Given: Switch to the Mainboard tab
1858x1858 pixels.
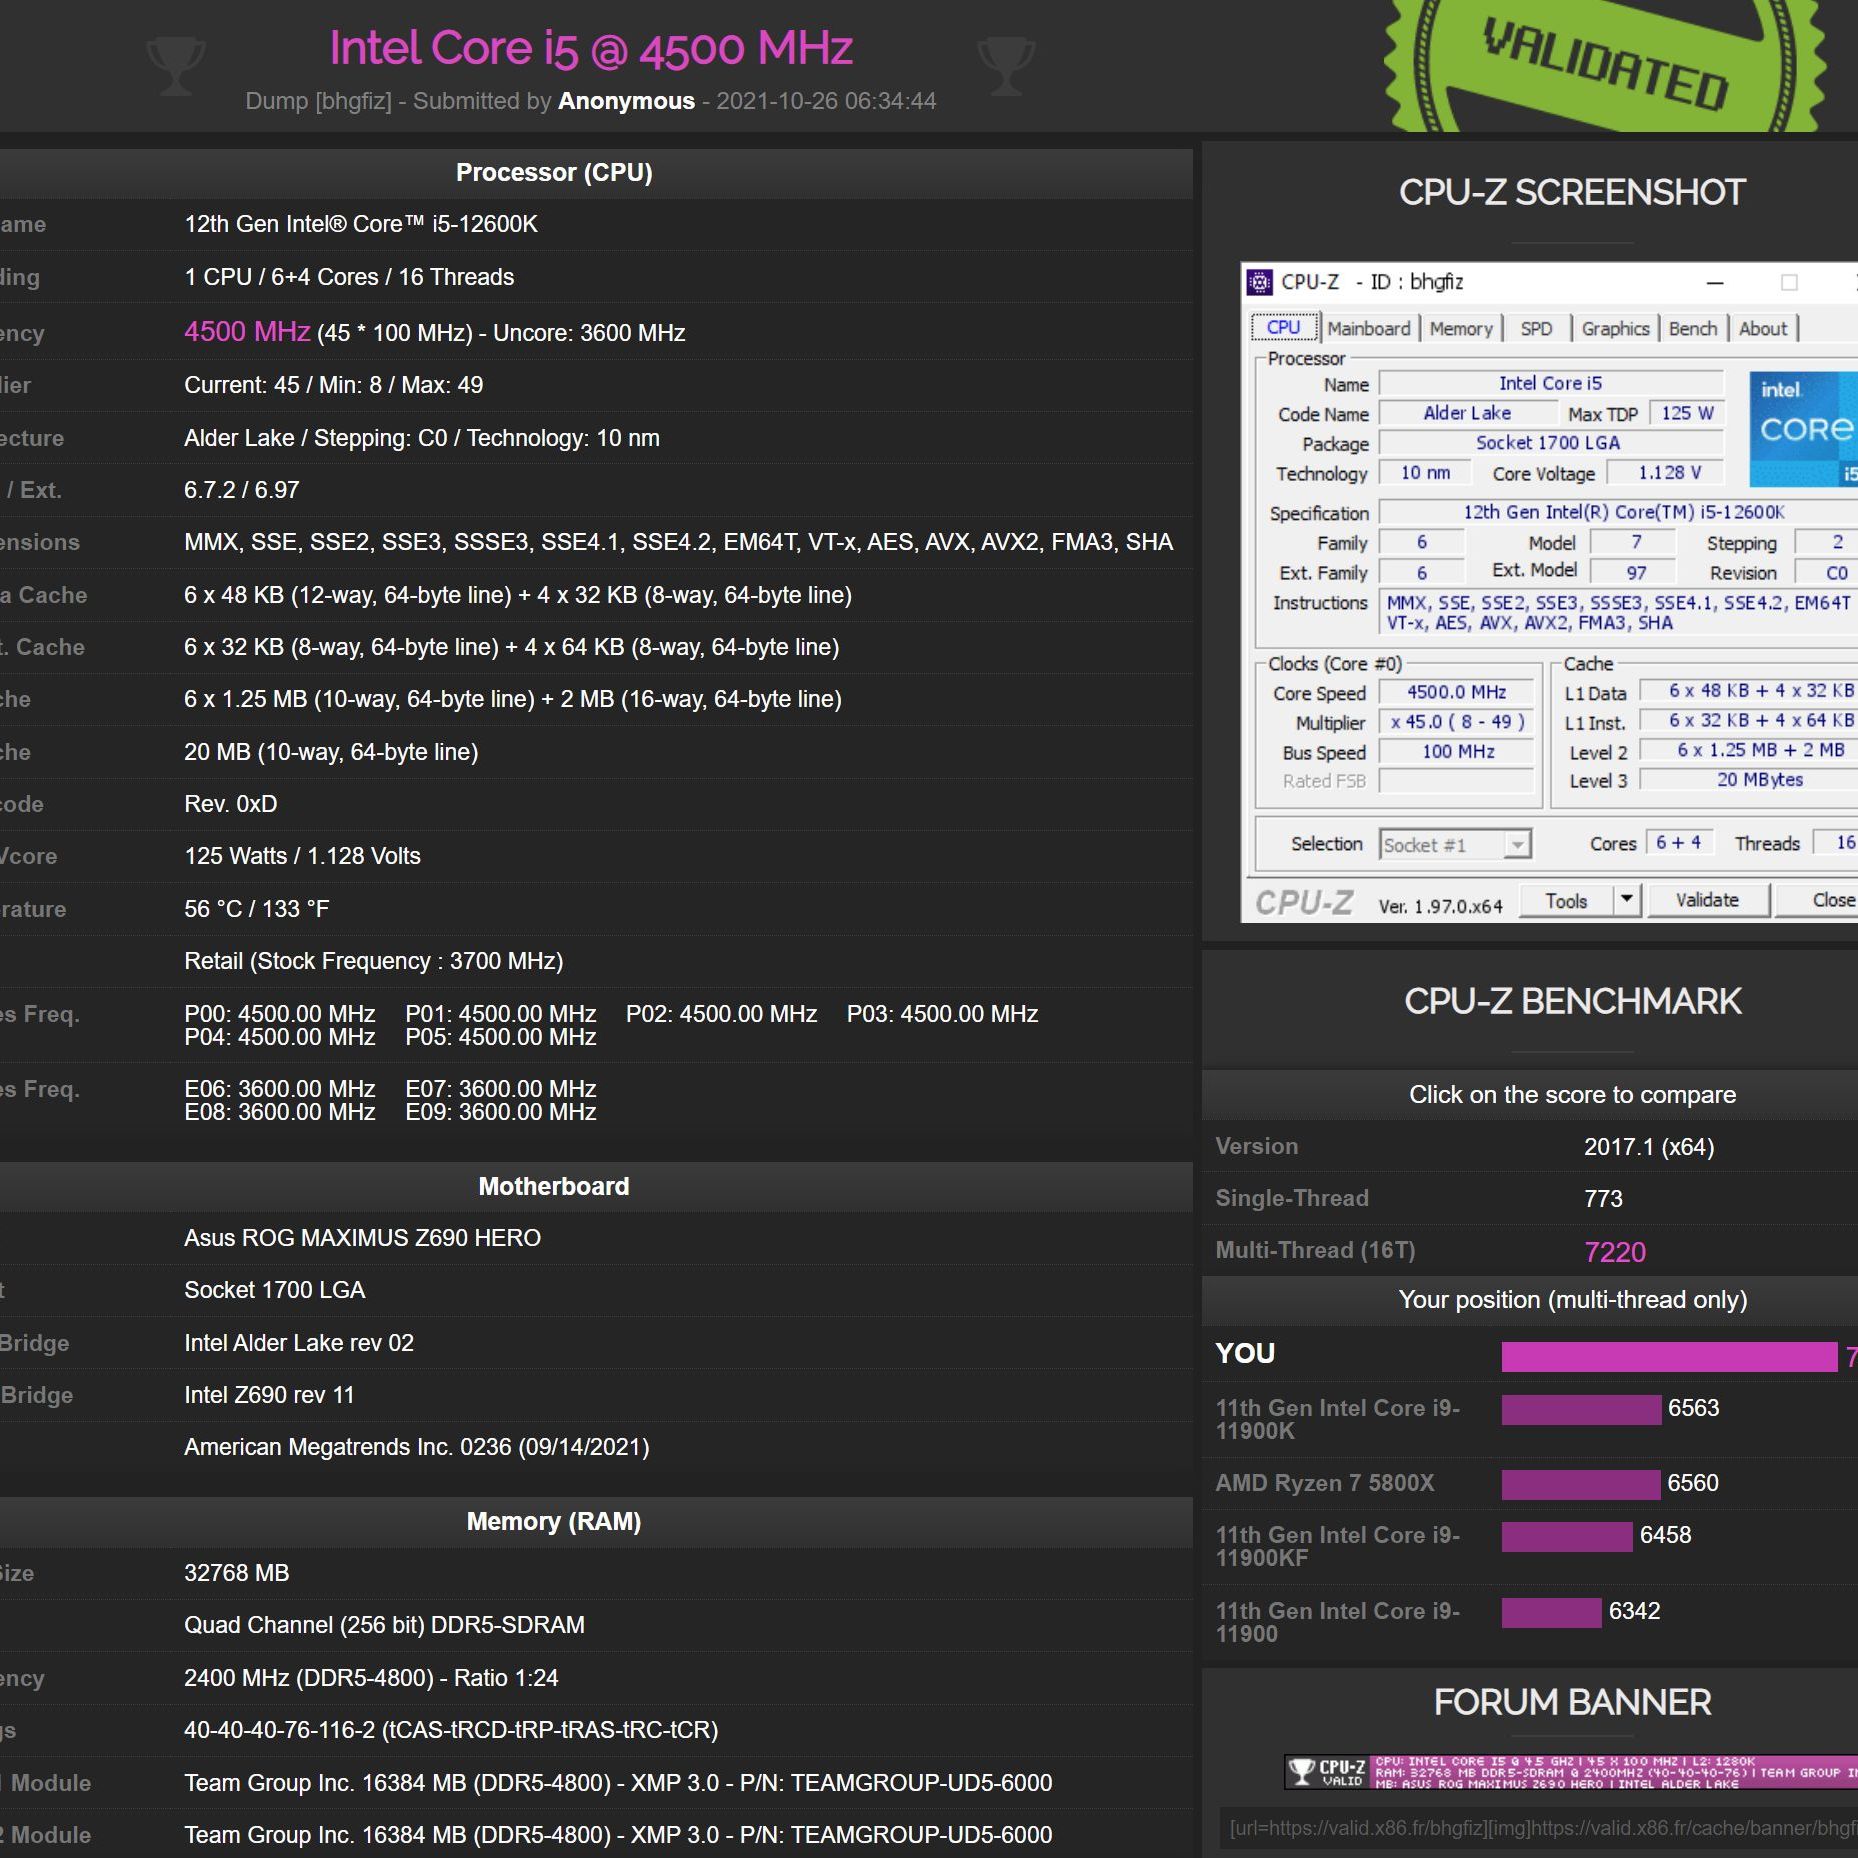Looking at the screenshot, I should pyautogui.click(x=1368, y=329).
